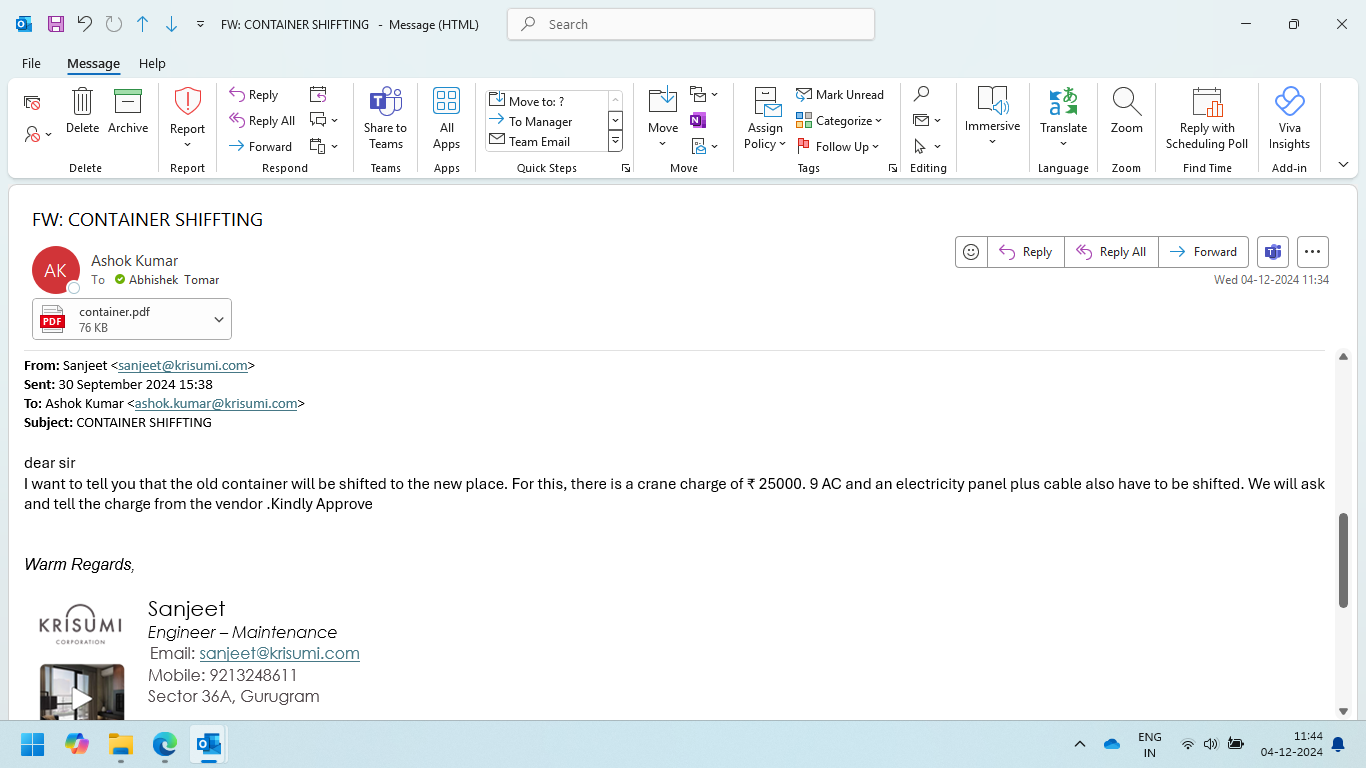Archive this email message

click(128, 103)
